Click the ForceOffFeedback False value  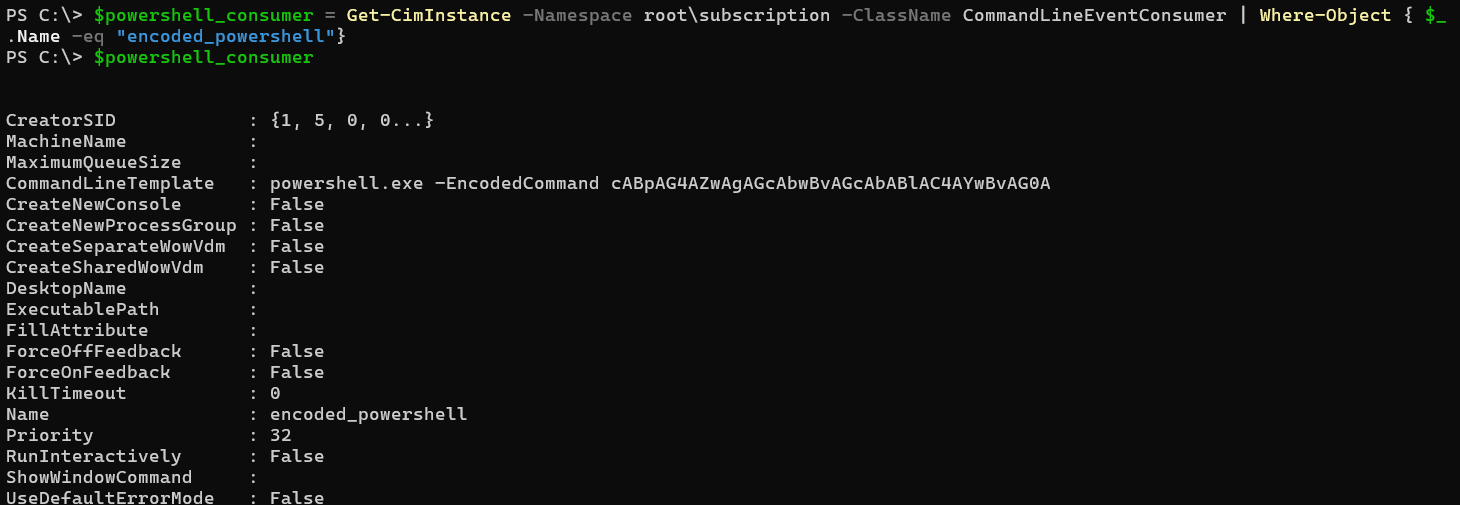(297, 351)
